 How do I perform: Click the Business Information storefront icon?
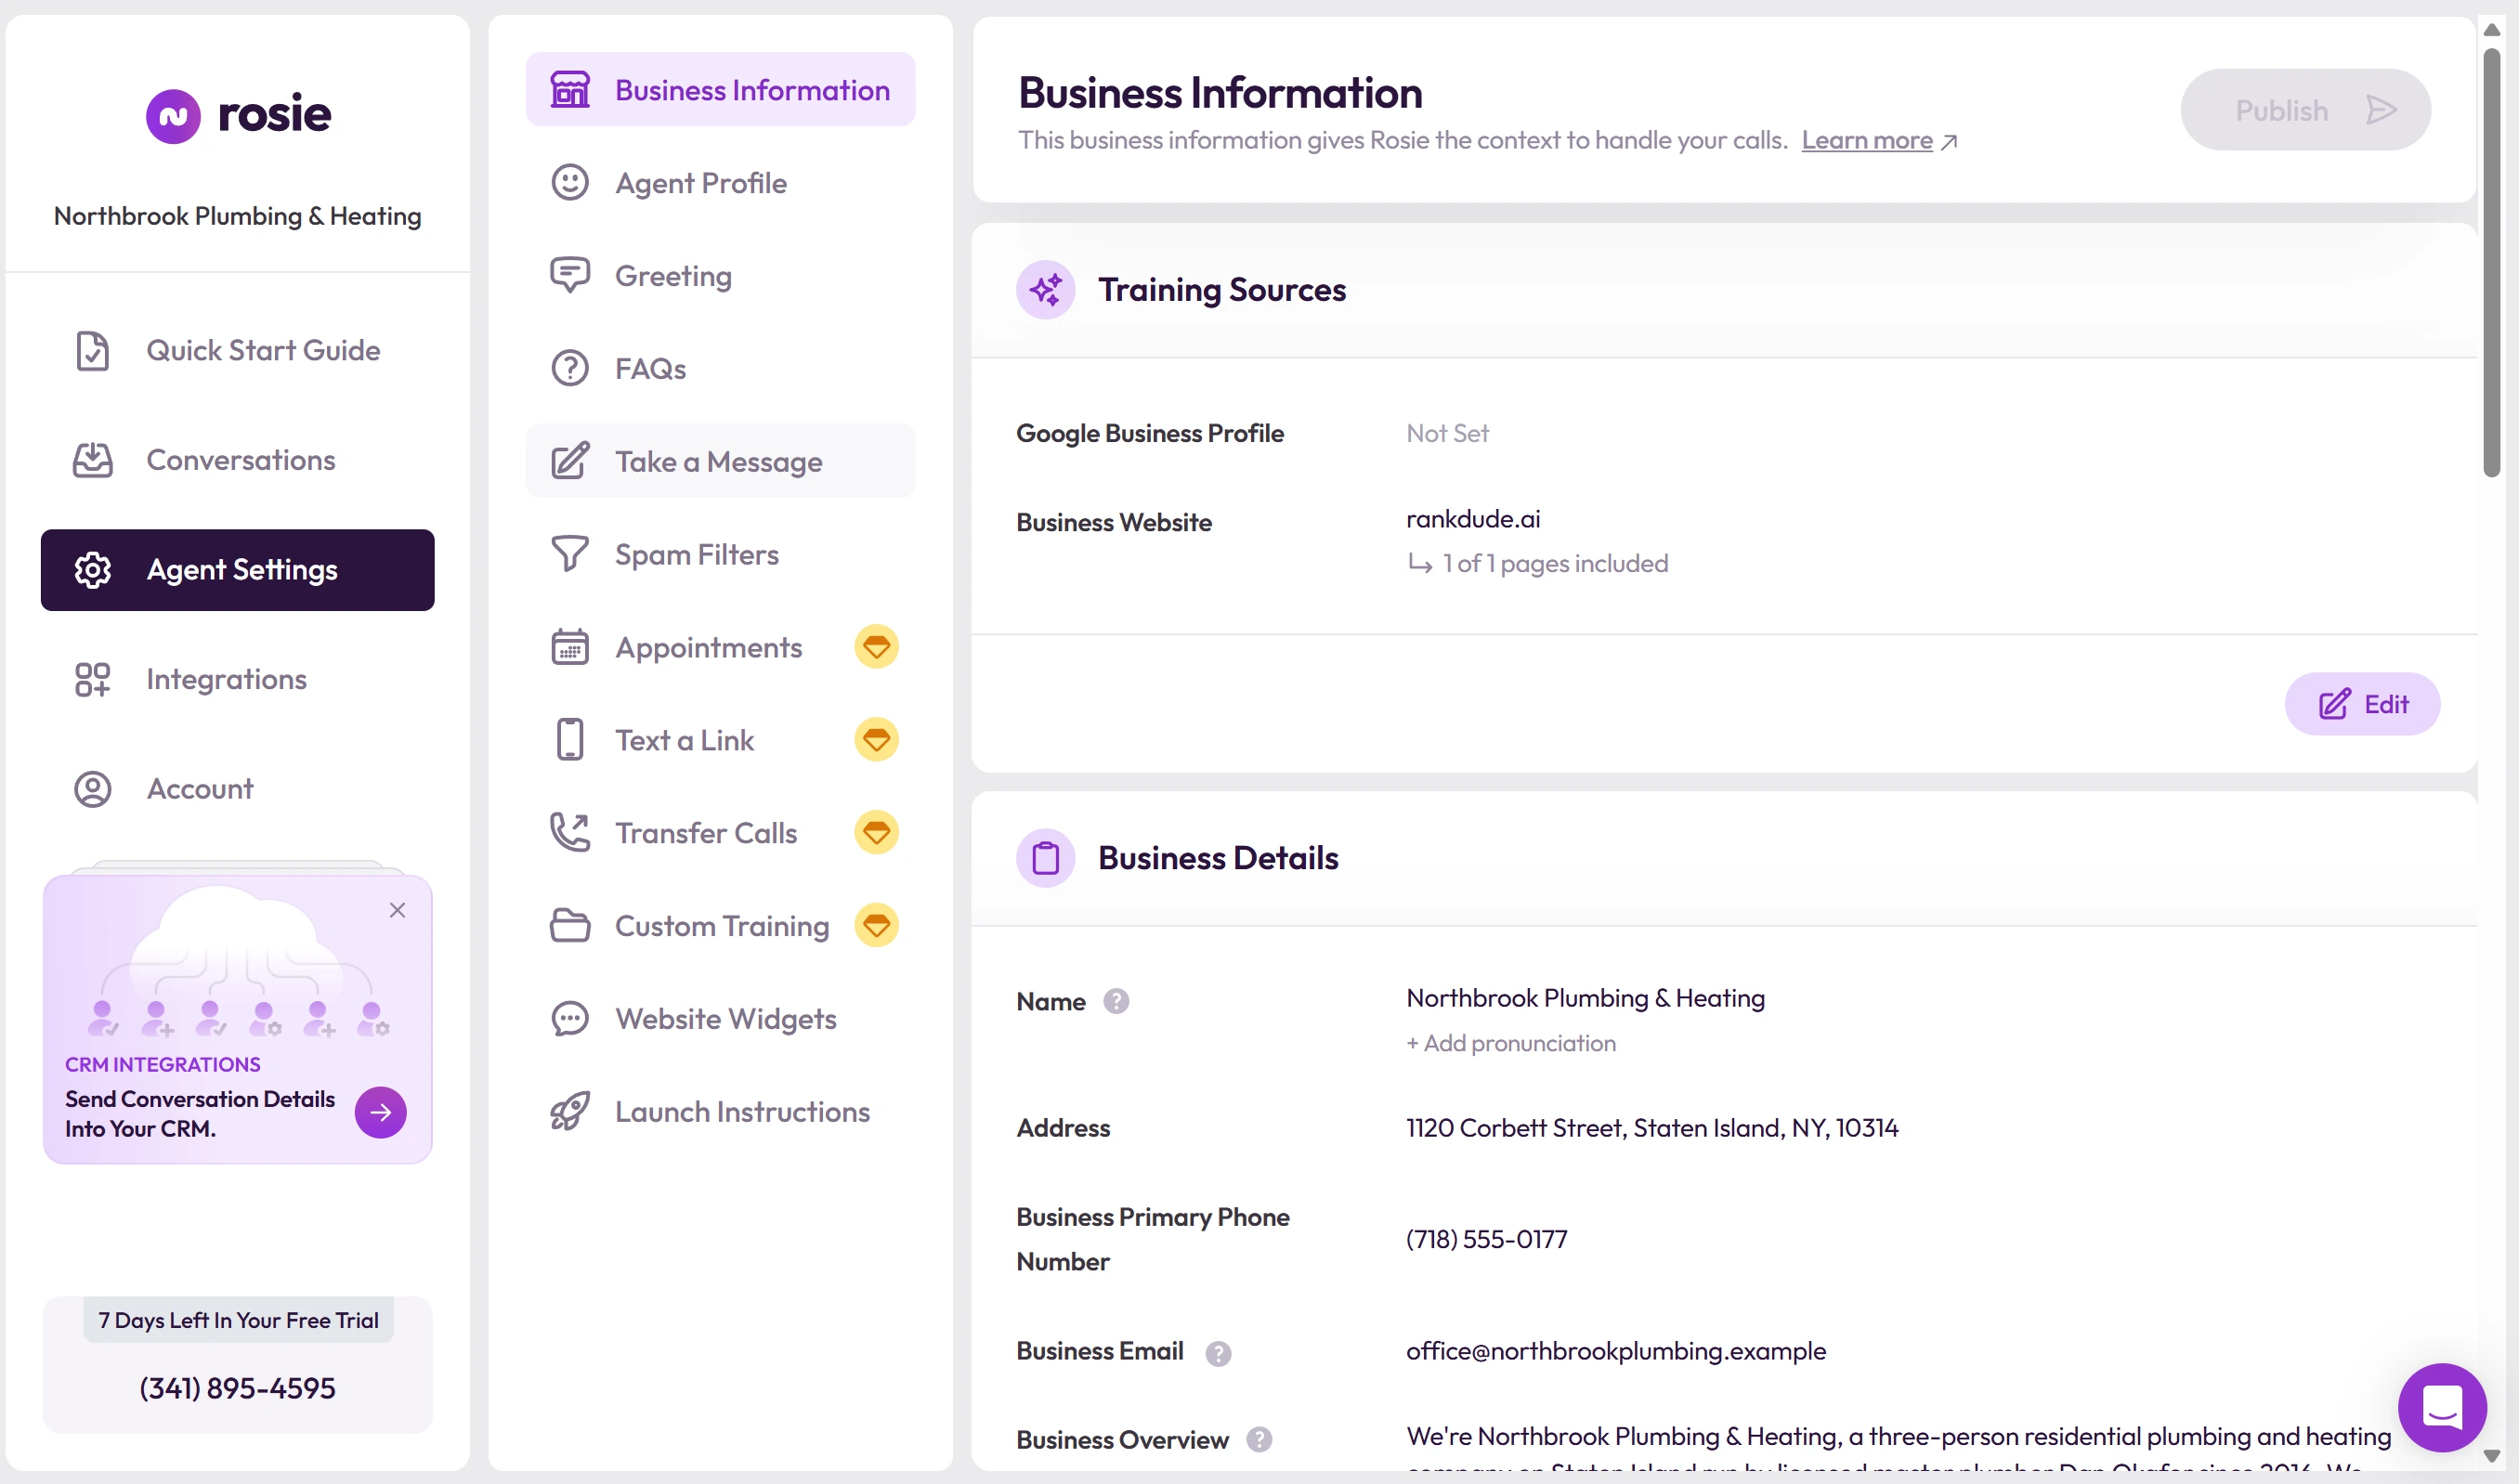pyautogui.click(x=570, y=90)
